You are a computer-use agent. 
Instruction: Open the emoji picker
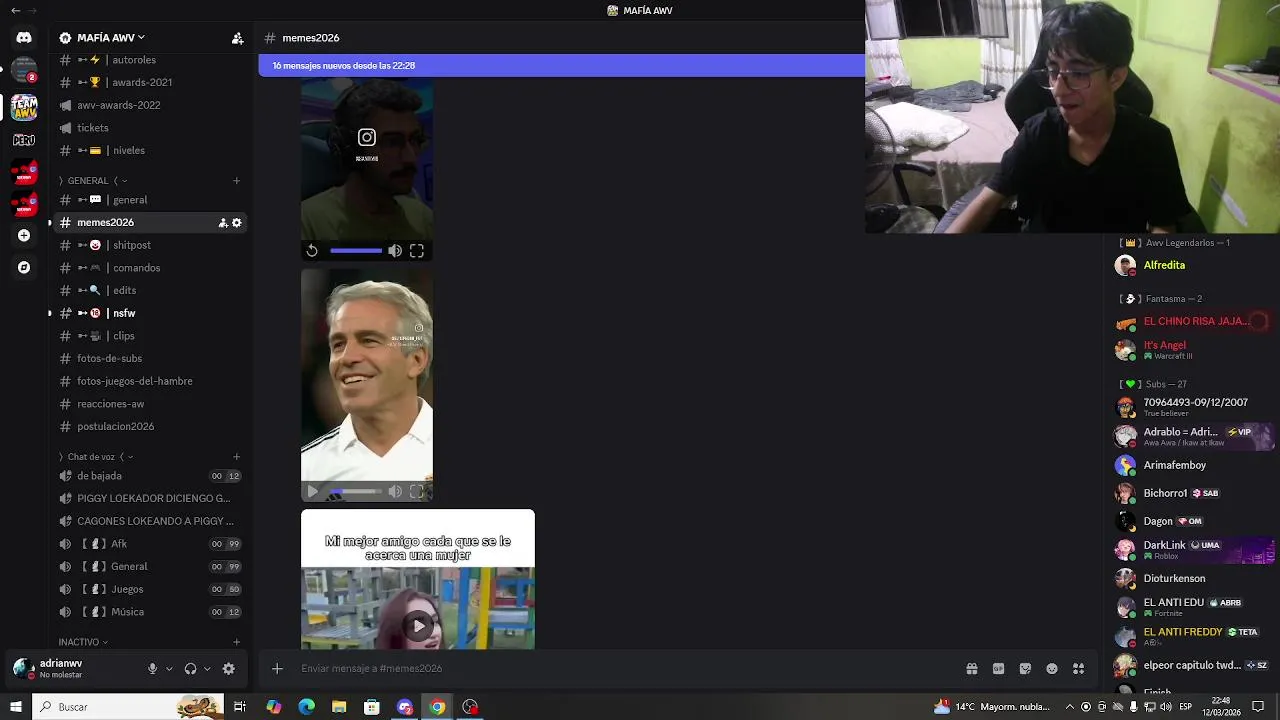point(1052,669)
